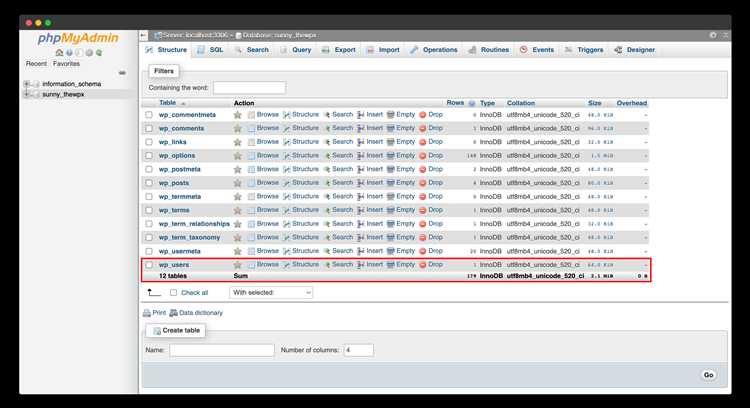Click the Recent tab in sidebar
This screenshot has width=750, height=408.
(x=36, y=64)
